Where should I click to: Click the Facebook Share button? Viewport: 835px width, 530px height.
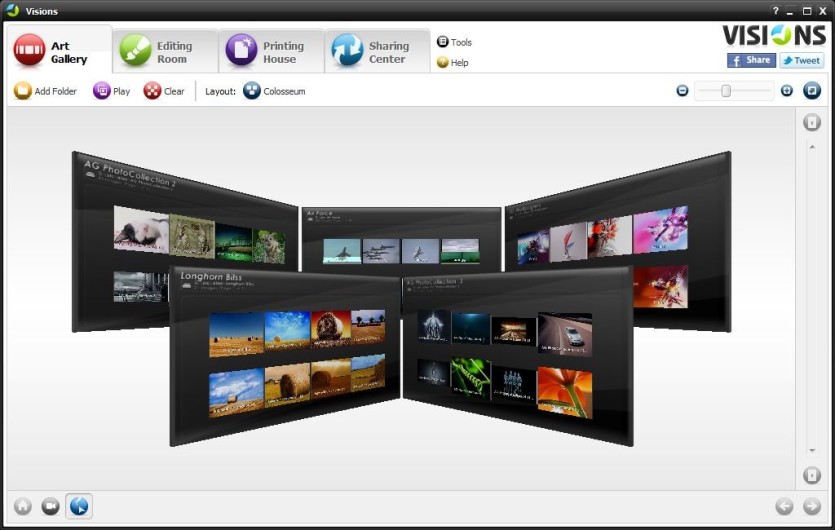pos(751,60)
